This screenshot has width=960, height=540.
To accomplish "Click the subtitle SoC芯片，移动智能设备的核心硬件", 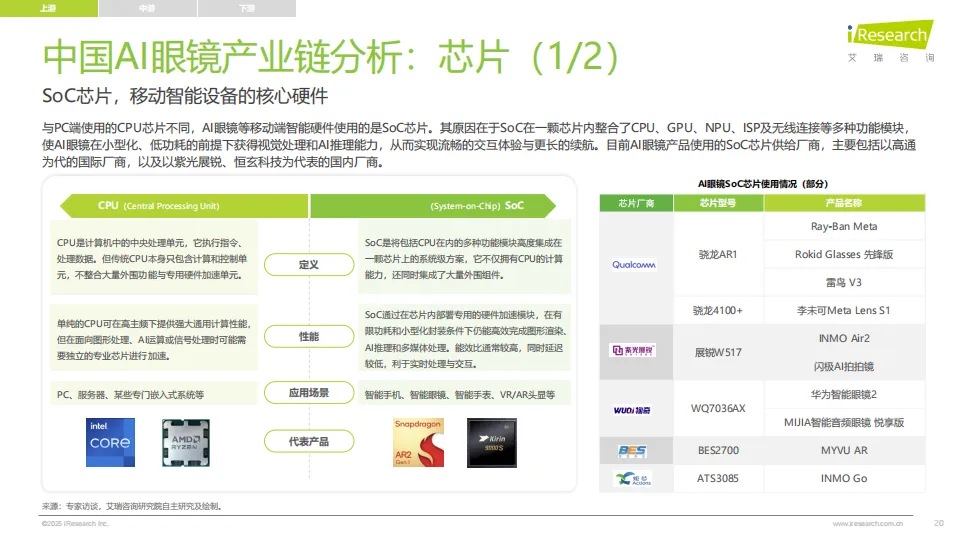I will point(185,96).
